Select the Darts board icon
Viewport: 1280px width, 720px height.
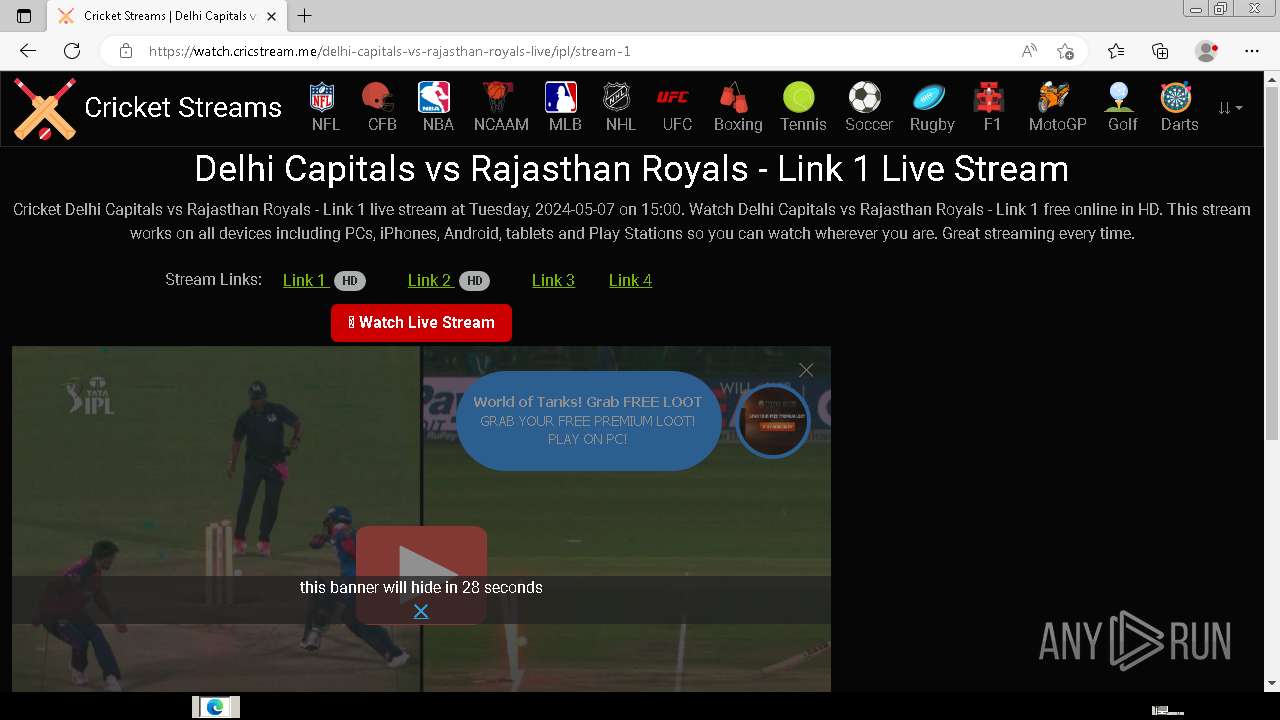click(1176, 97)
